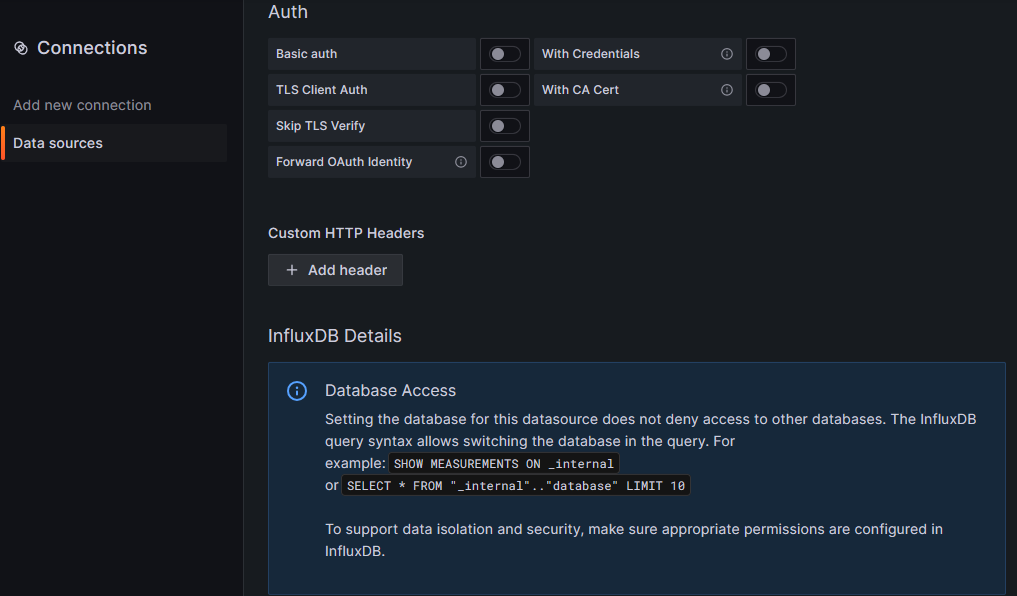
Task: Show info for Forward OAuth Identity
Action: pyautogui.click(x=461, y=162)
